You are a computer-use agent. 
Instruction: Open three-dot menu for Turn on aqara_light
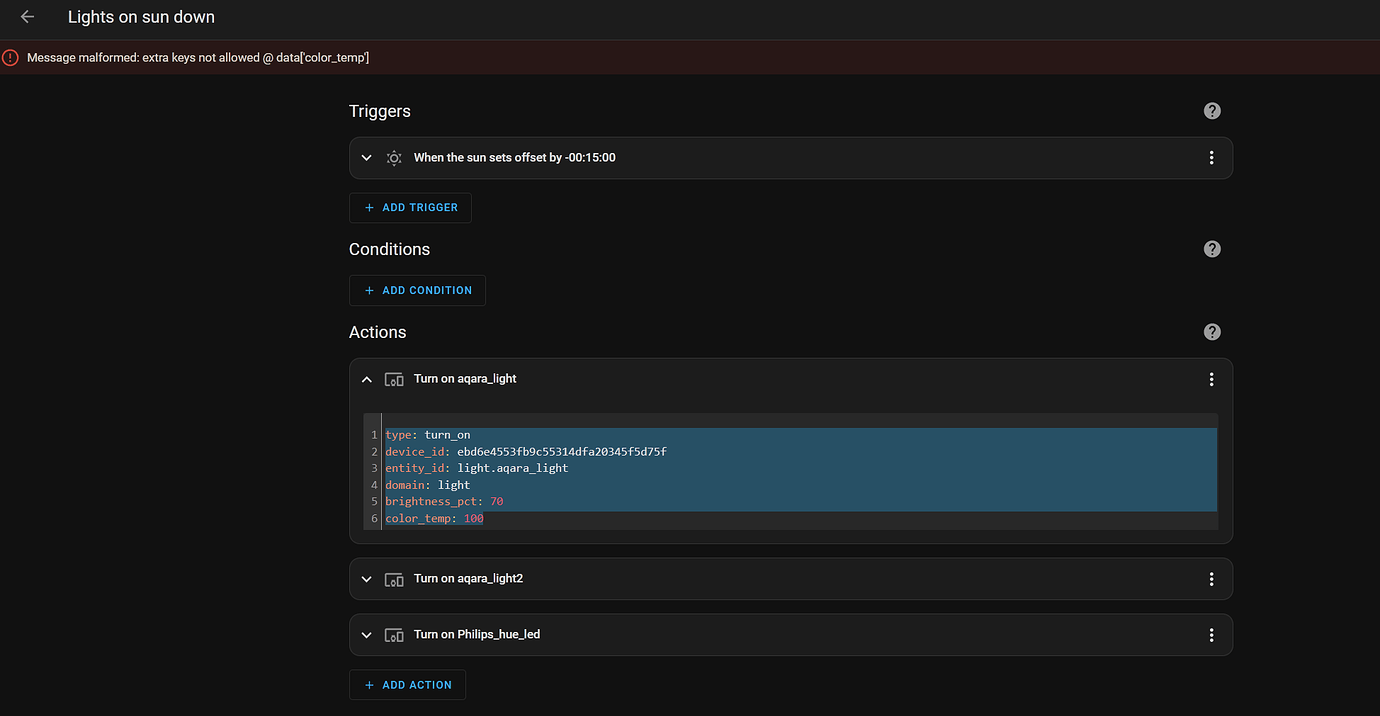[1211, 379]
